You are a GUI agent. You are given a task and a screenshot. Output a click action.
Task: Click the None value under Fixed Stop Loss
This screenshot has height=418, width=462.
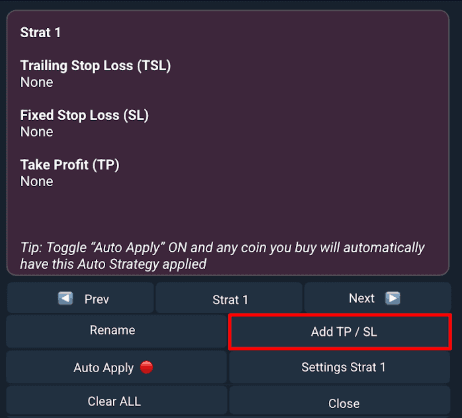click(x=37, y=132)
